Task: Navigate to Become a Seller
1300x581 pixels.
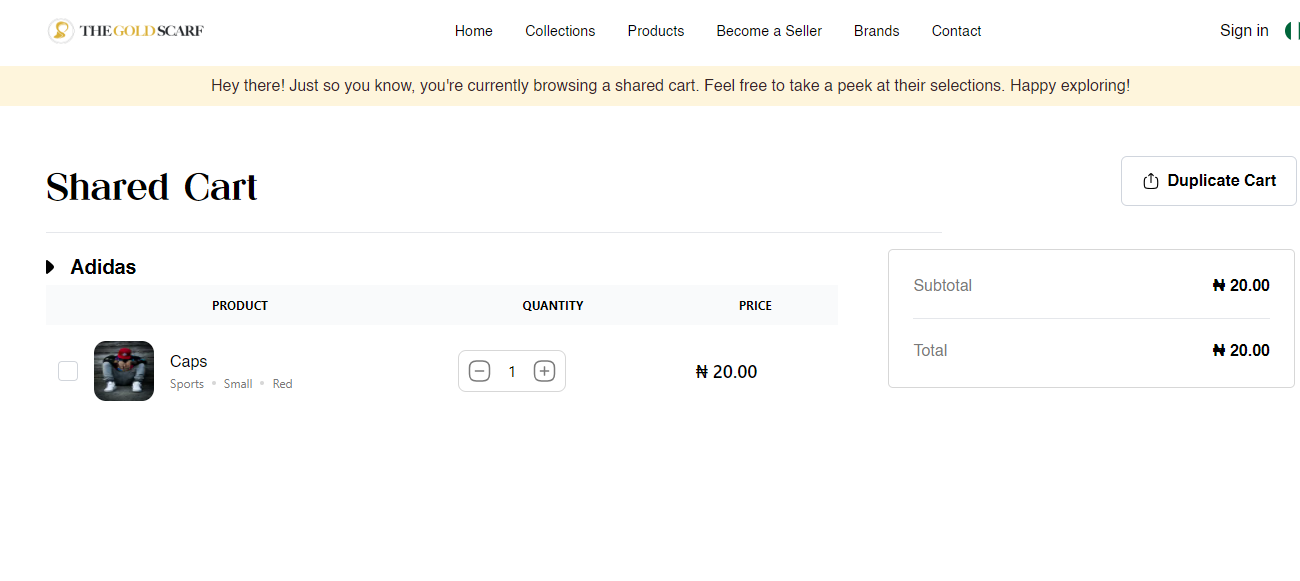Action: [x=769, y=31]
